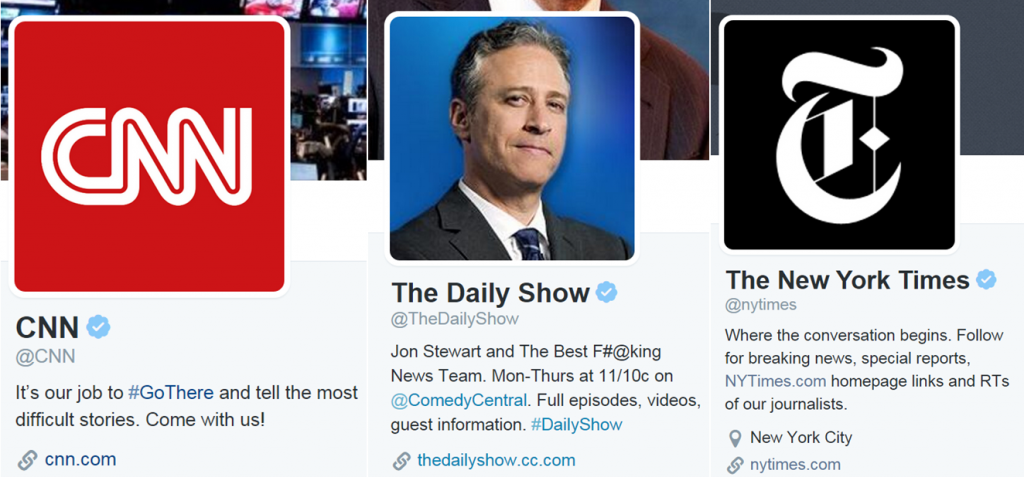Click The New York Times verified badge
1024x477 pixels.
click(986, 280)
